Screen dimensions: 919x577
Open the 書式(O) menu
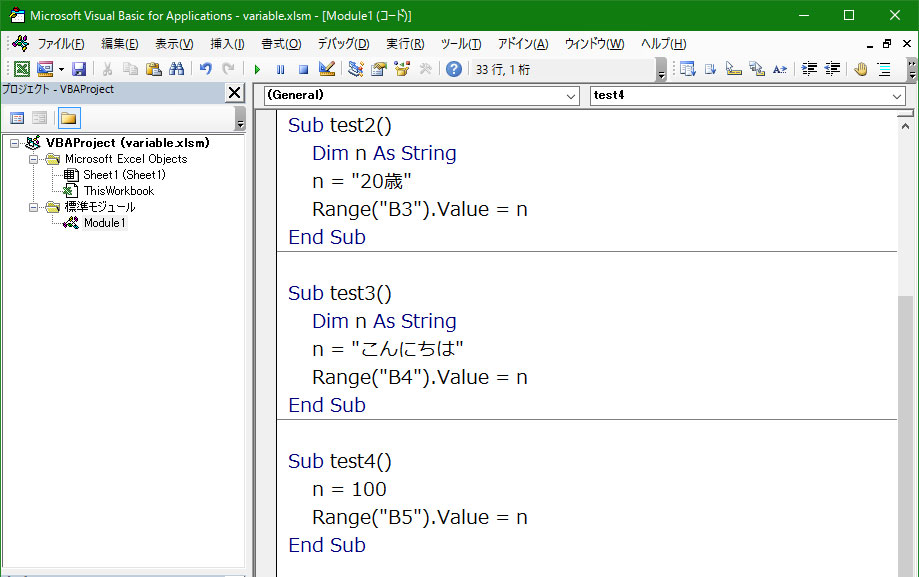(x=281, y=44)
